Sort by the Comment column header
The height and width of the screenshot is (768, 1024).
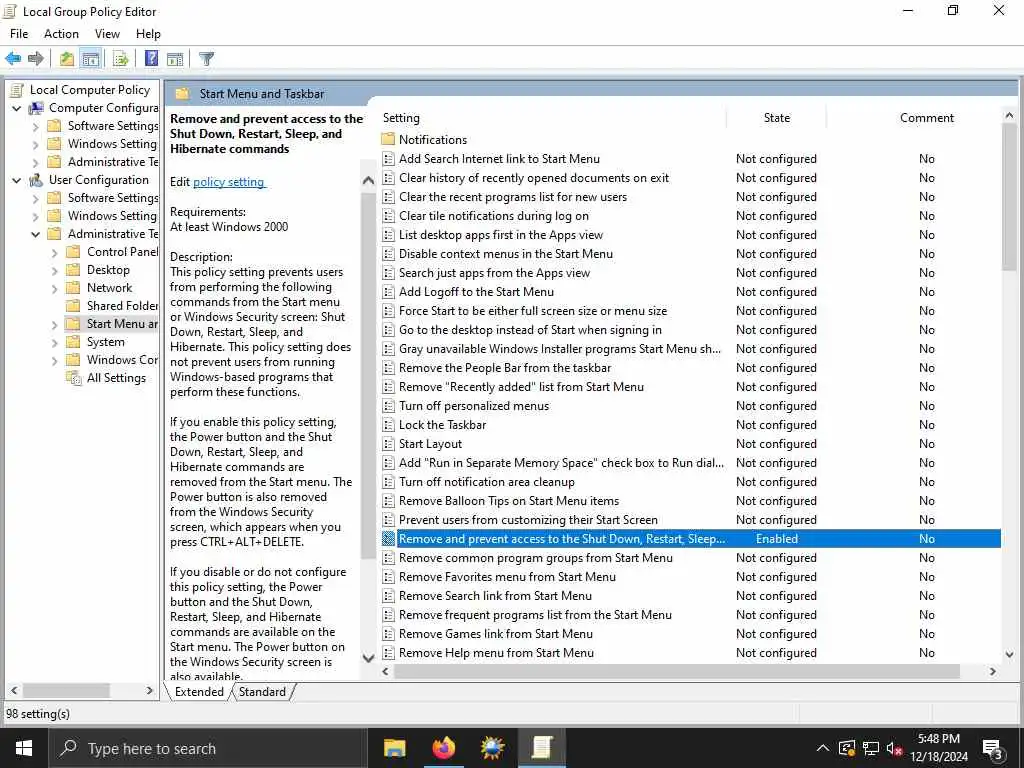[x=927, y=118]
